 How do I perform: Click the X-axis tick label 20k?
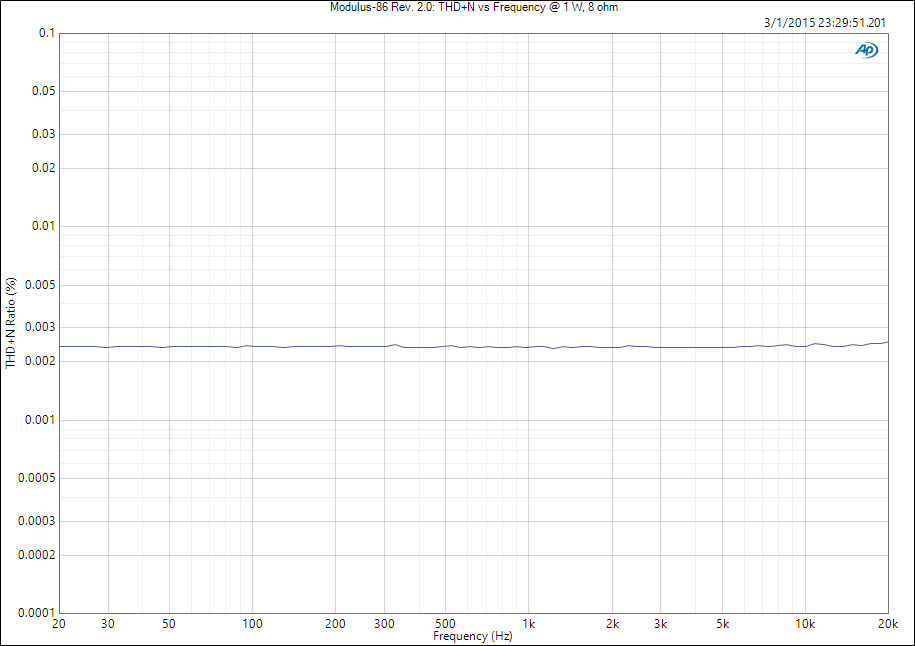tap(888, 624)
